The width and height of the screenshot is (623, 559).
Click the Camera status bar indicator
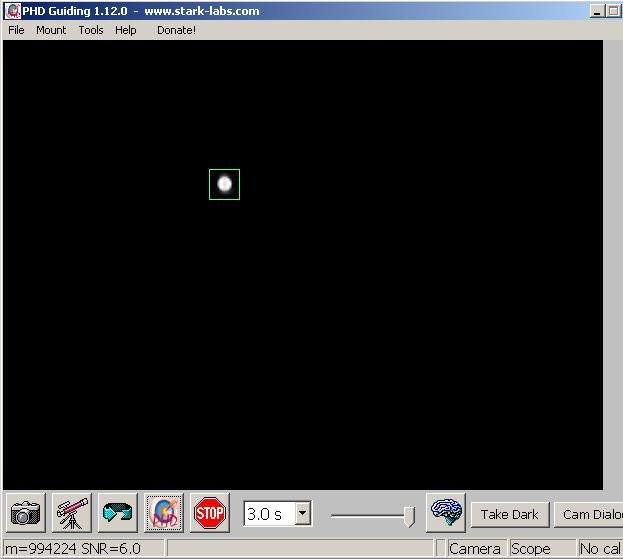pos(475,549)
